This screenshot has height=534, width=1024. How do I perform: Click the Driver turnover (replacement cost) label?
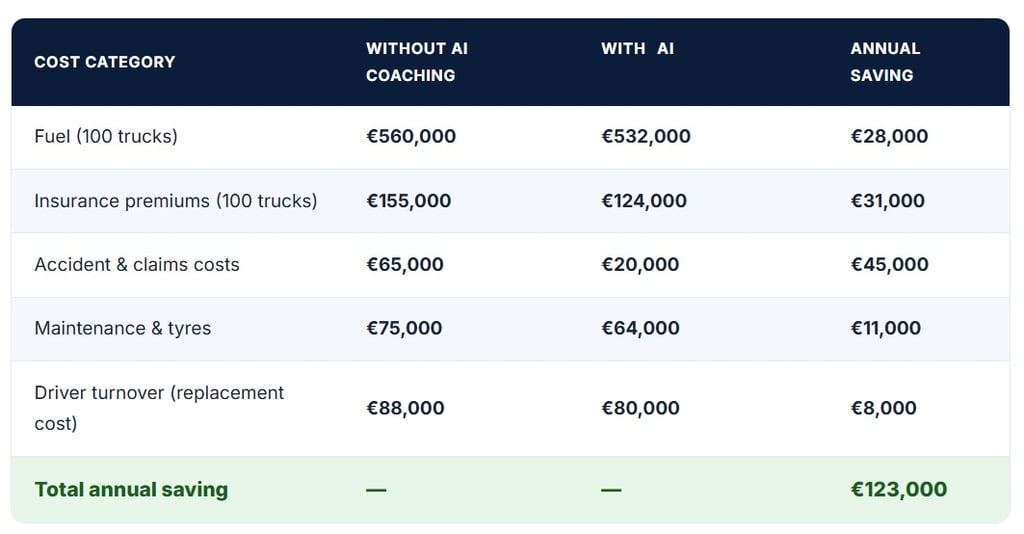coord(159,408)
